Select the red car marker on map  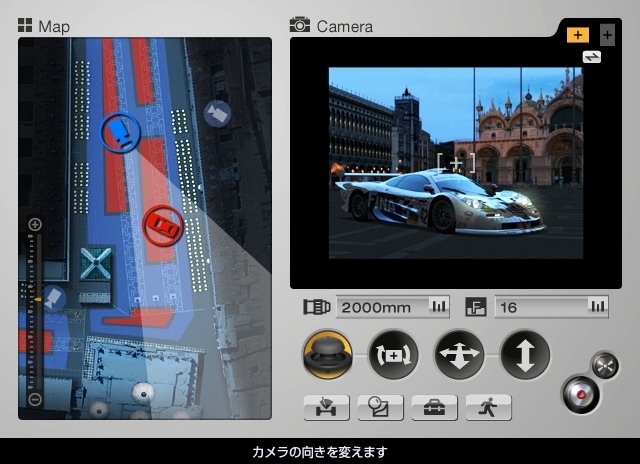pyautogui.click(x=163, y=225)
